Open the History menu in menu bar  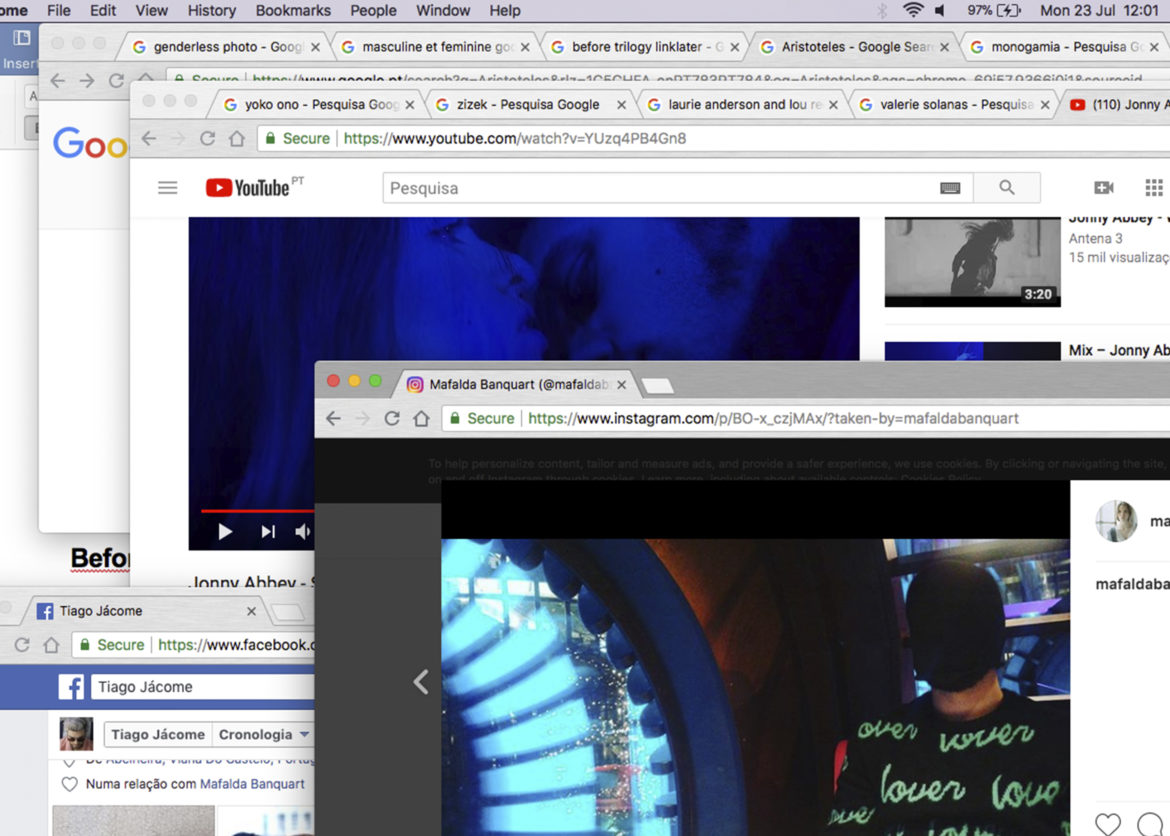coord(212,11)
